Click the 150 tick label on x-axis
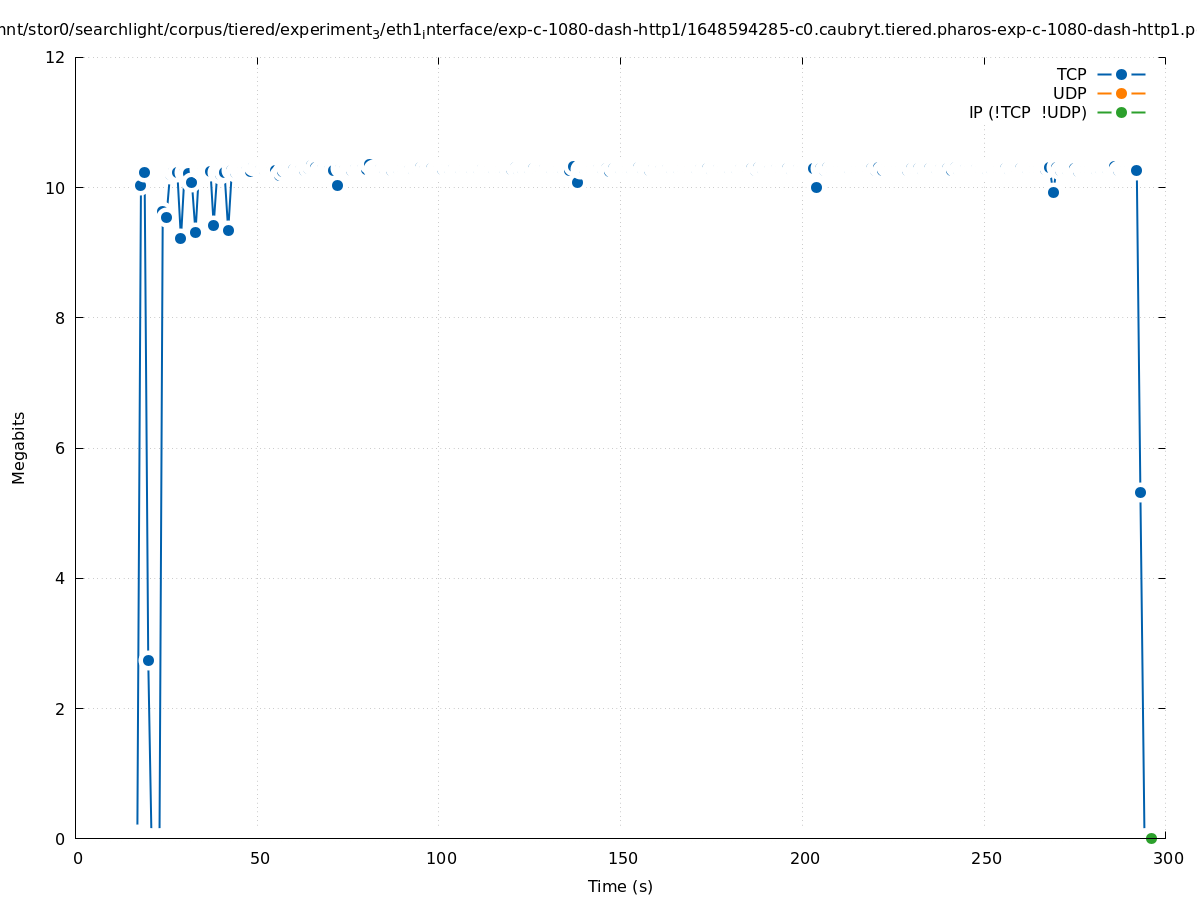Viewport: 1197px width, 900px height. (x=621, y=858)
